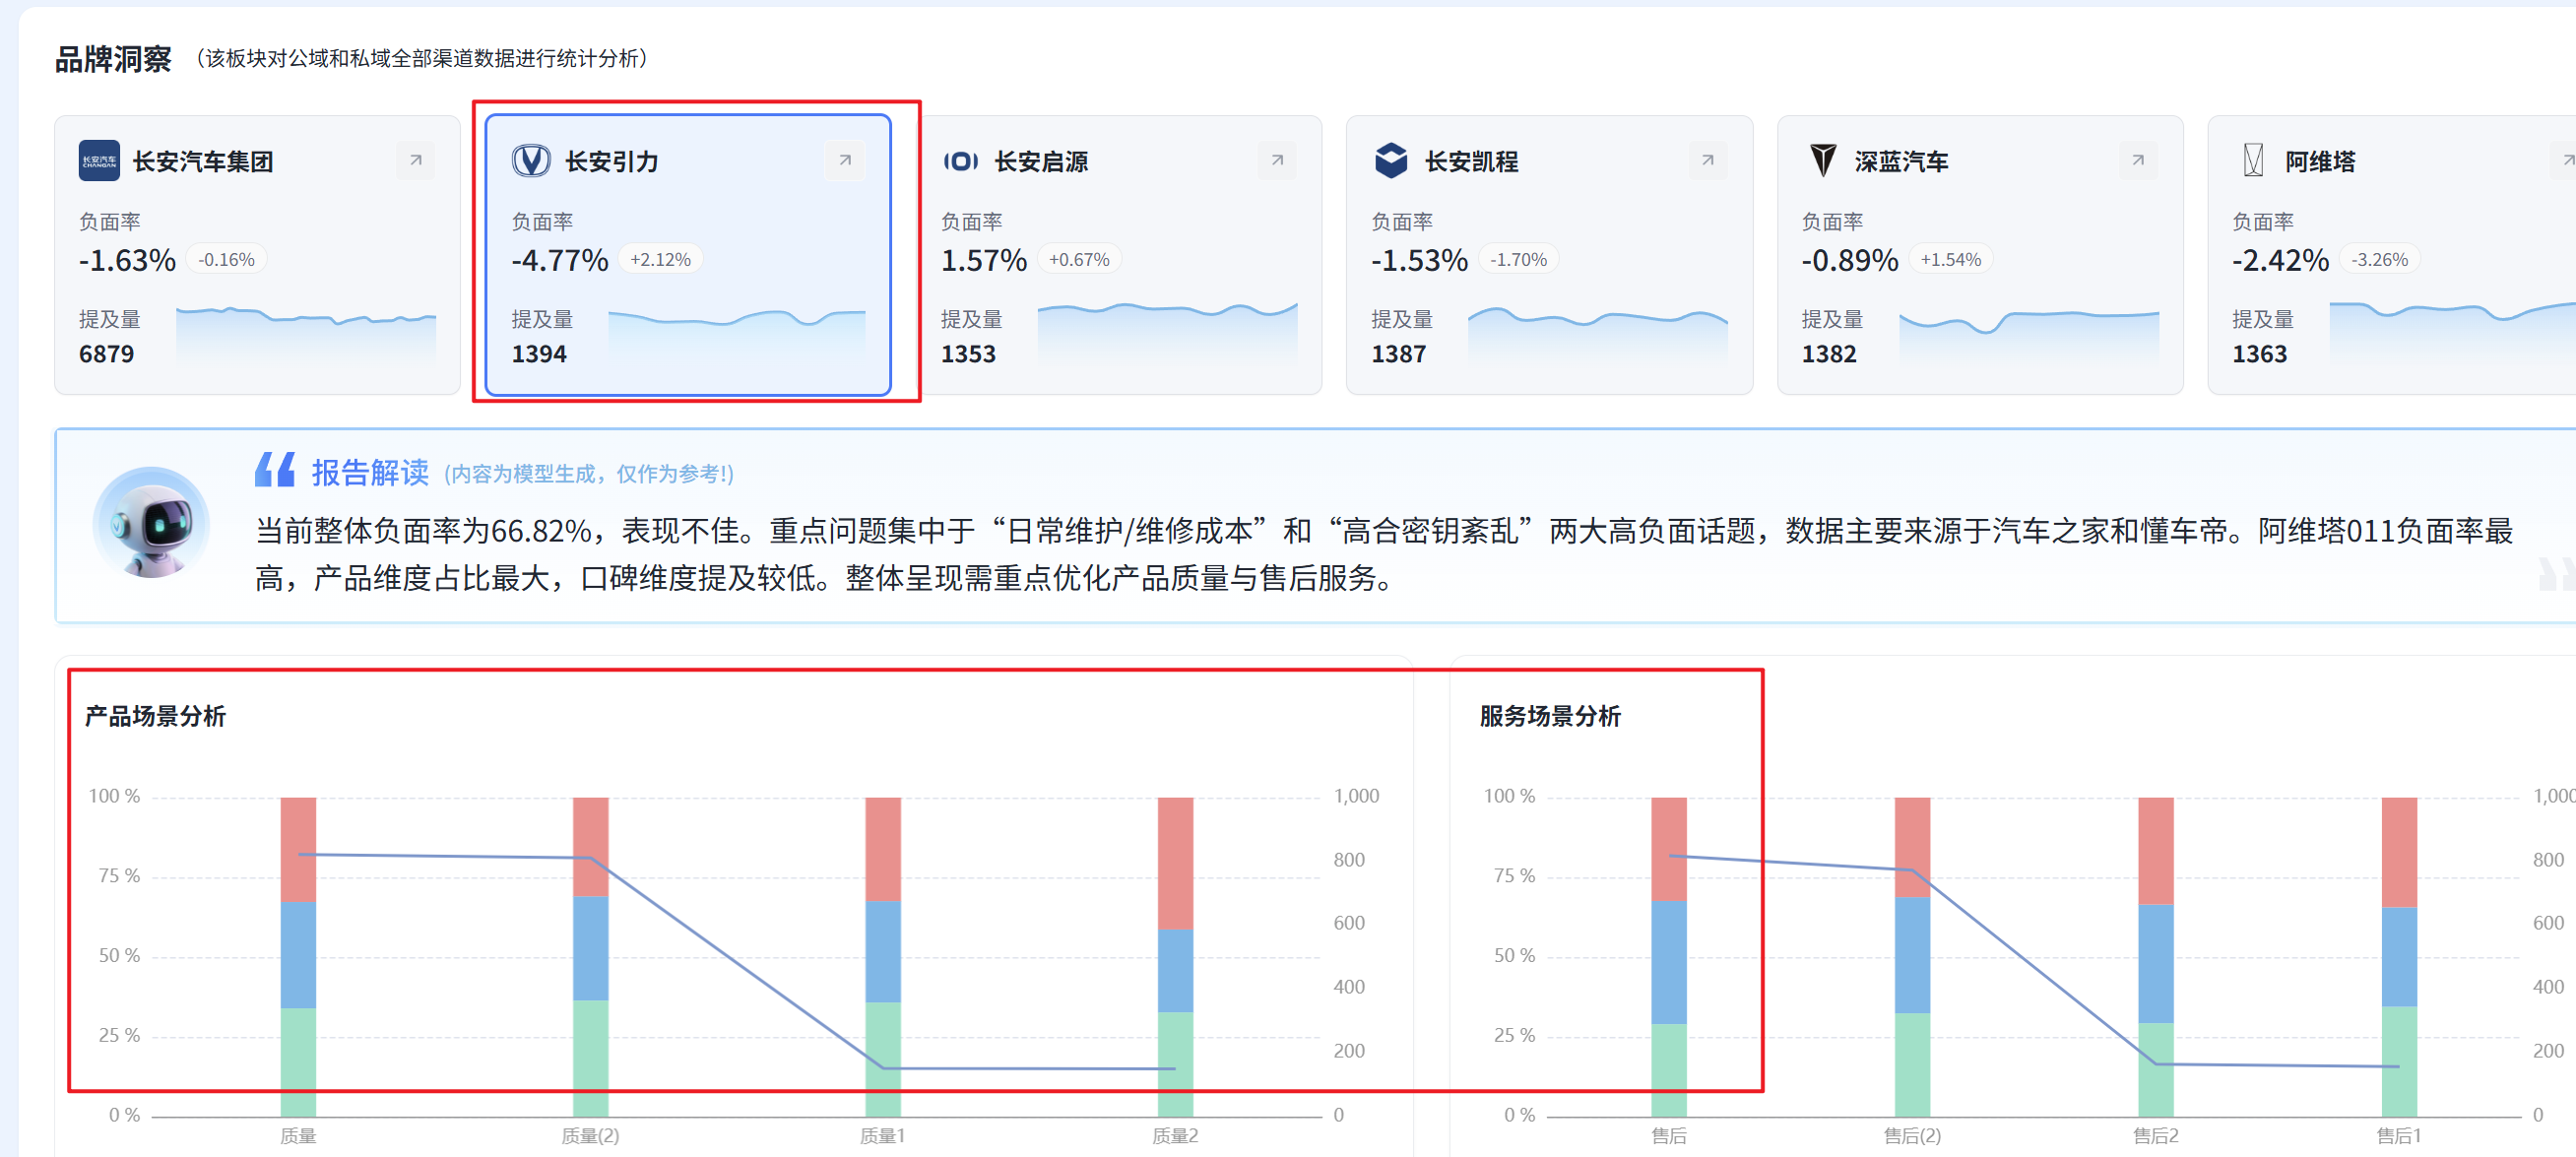Click the -0.89% negative rate value
2576x1157 pixels.
pyautogui.click(x=1849, y=260)
